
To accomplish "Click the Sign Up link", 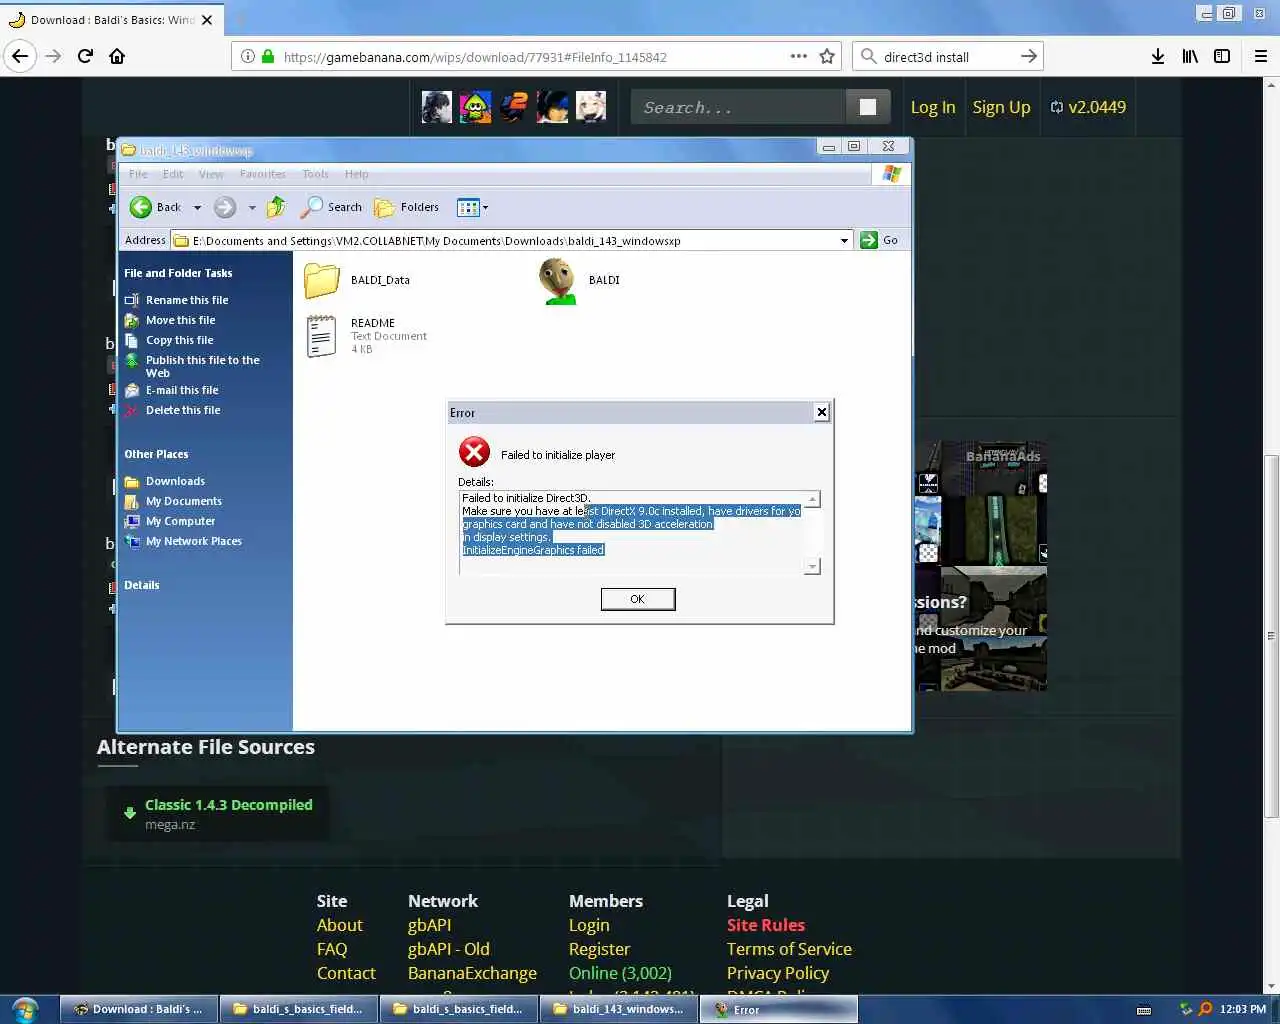I will click(x=1001, y=107).
